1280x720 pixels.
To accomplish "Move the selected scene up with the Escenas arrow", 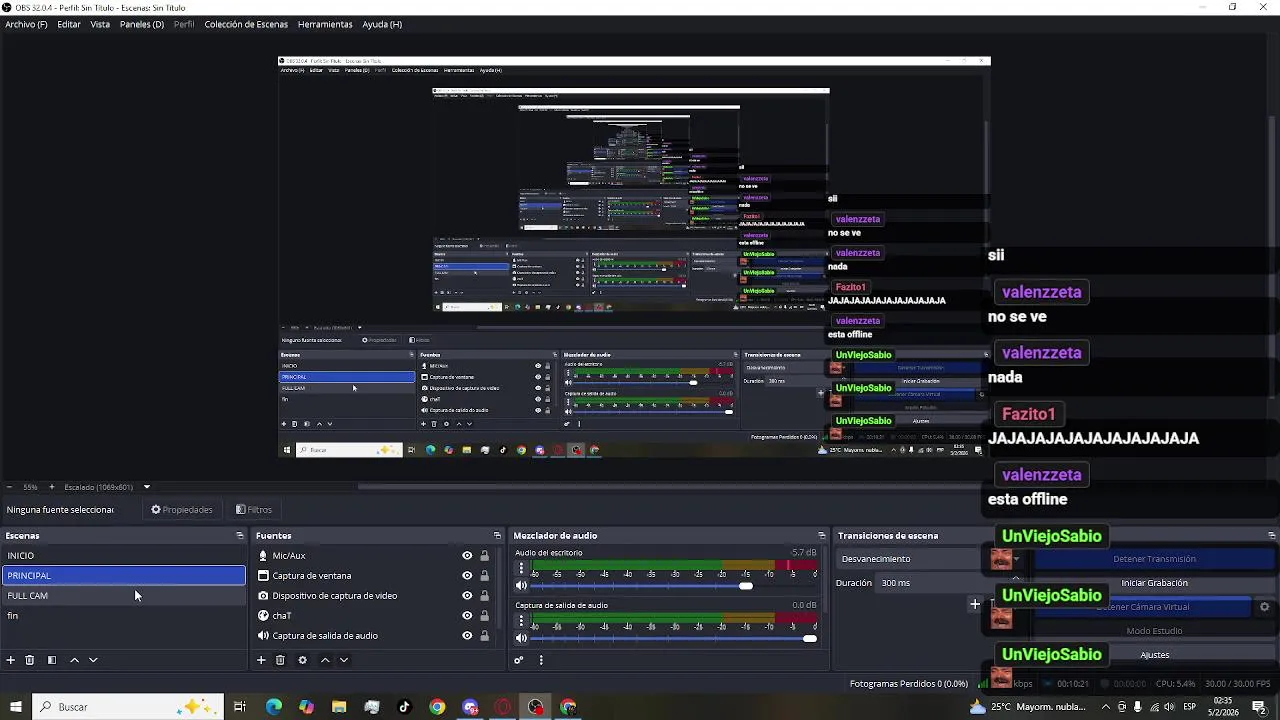I will [x=74, y=660].
